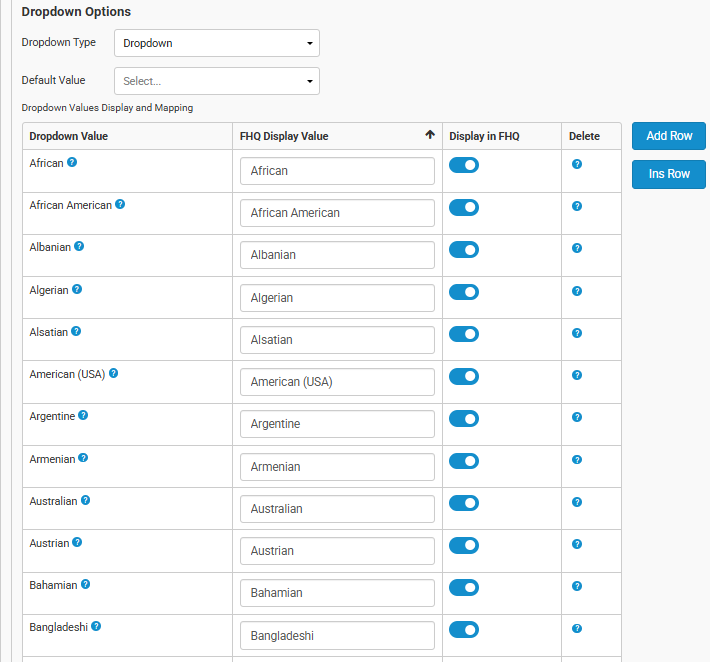
Task: Click Delete column icon in Bahamian row
Action: tap(577, 586)
